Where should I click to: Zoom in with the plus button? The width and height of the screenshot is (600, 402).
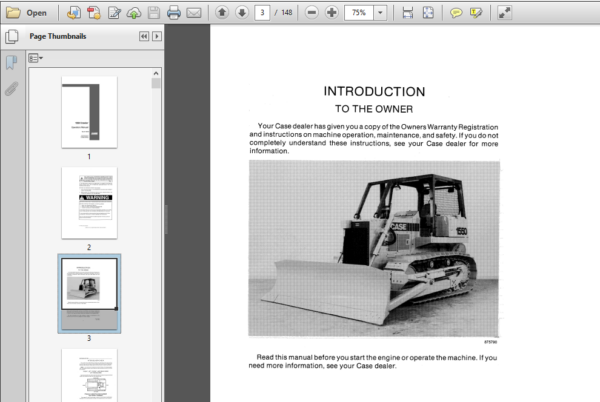[332, 13]
